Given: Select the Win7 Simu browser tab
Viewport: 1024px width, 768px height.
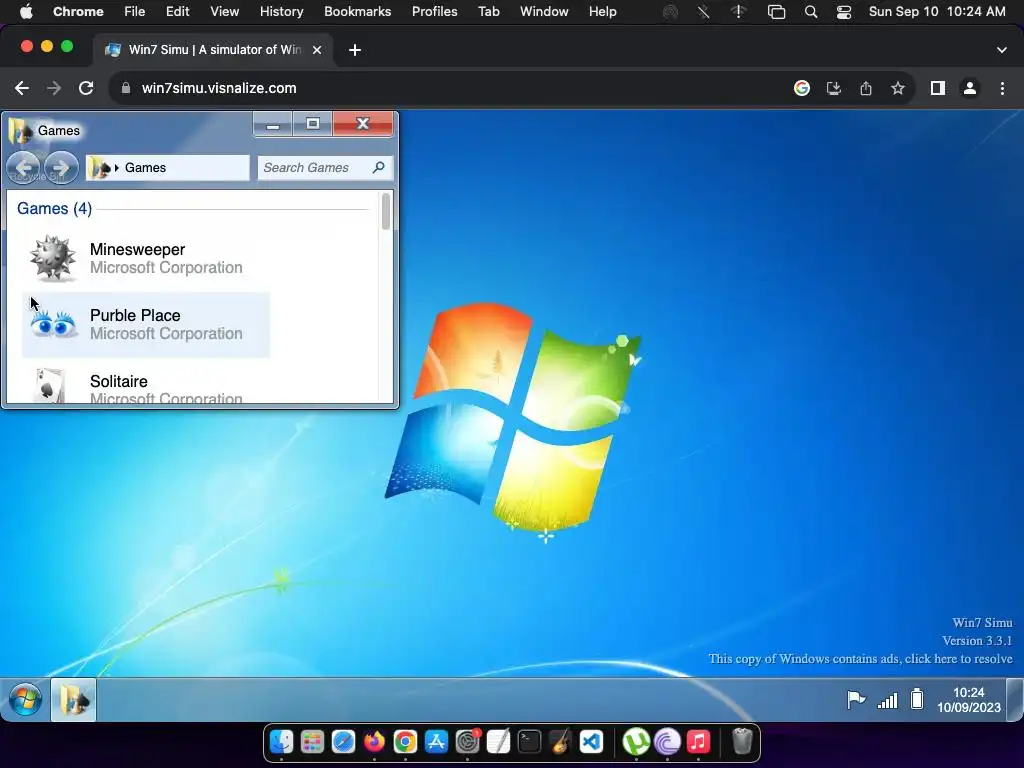Looking at the screenshot, I should 212,50.
